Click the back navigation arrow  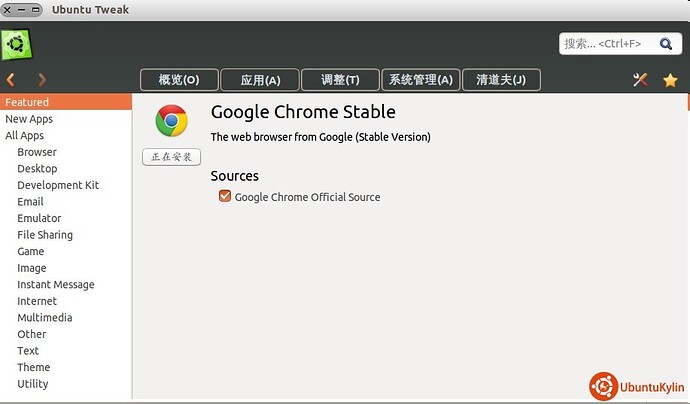point(11,80)
